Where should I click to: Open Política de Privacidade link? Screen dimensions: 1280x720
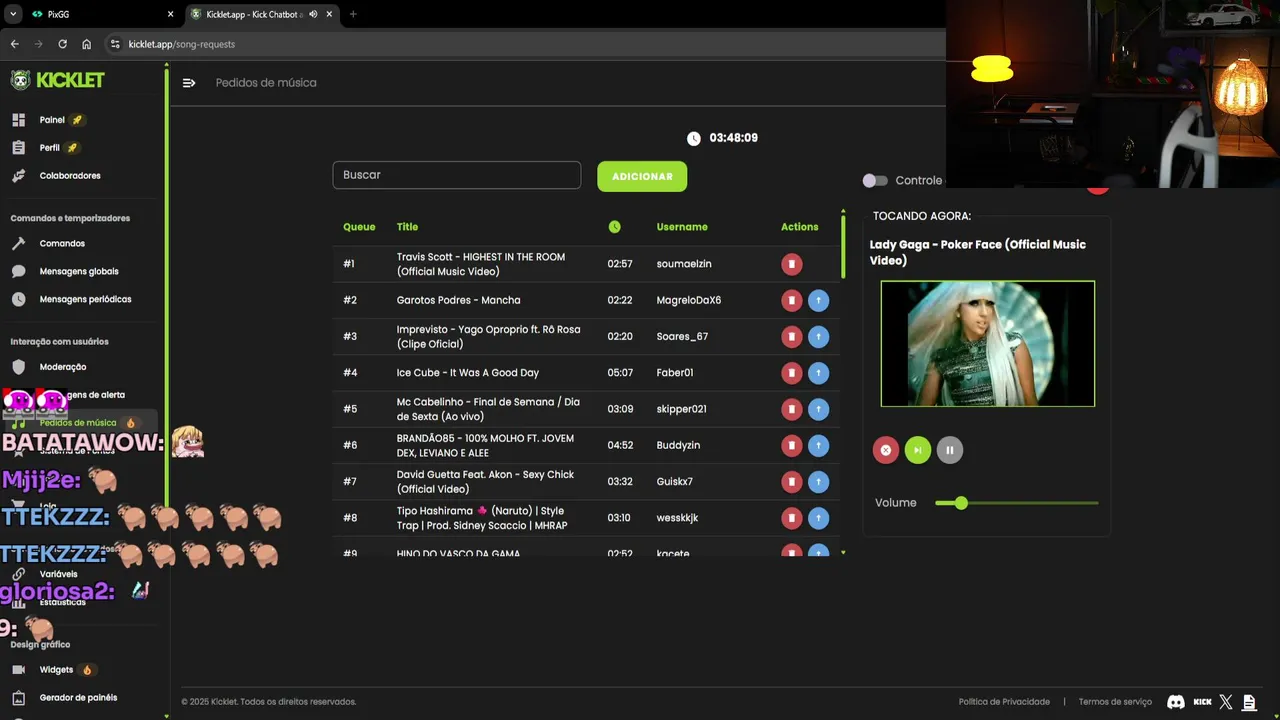[1004, 702]
